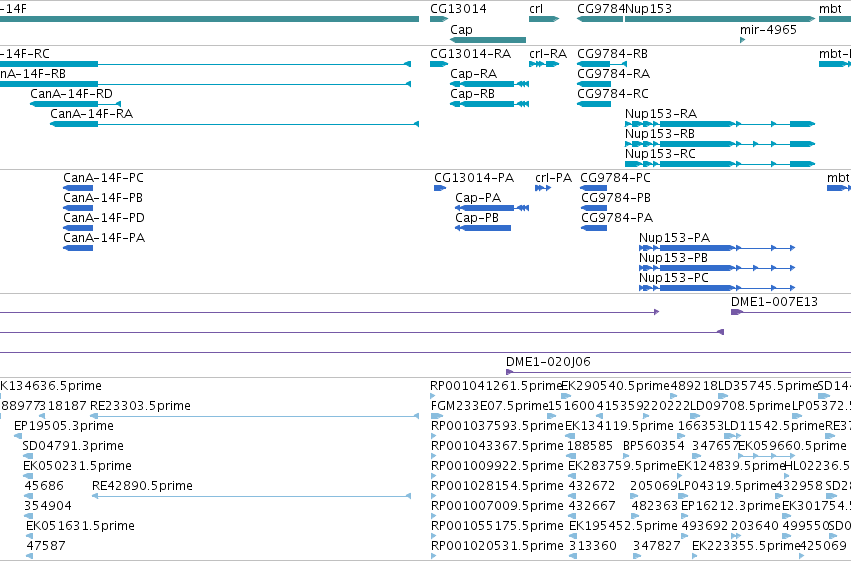Select transcript Nup153-RC
851x561 pixels.
(x=660, y=154)
